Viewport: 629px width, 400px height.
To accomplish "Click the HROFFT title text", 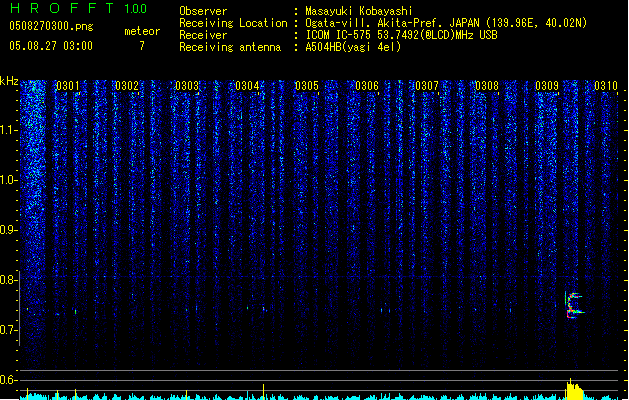I will pyautogui.click(x=62, y=8).
